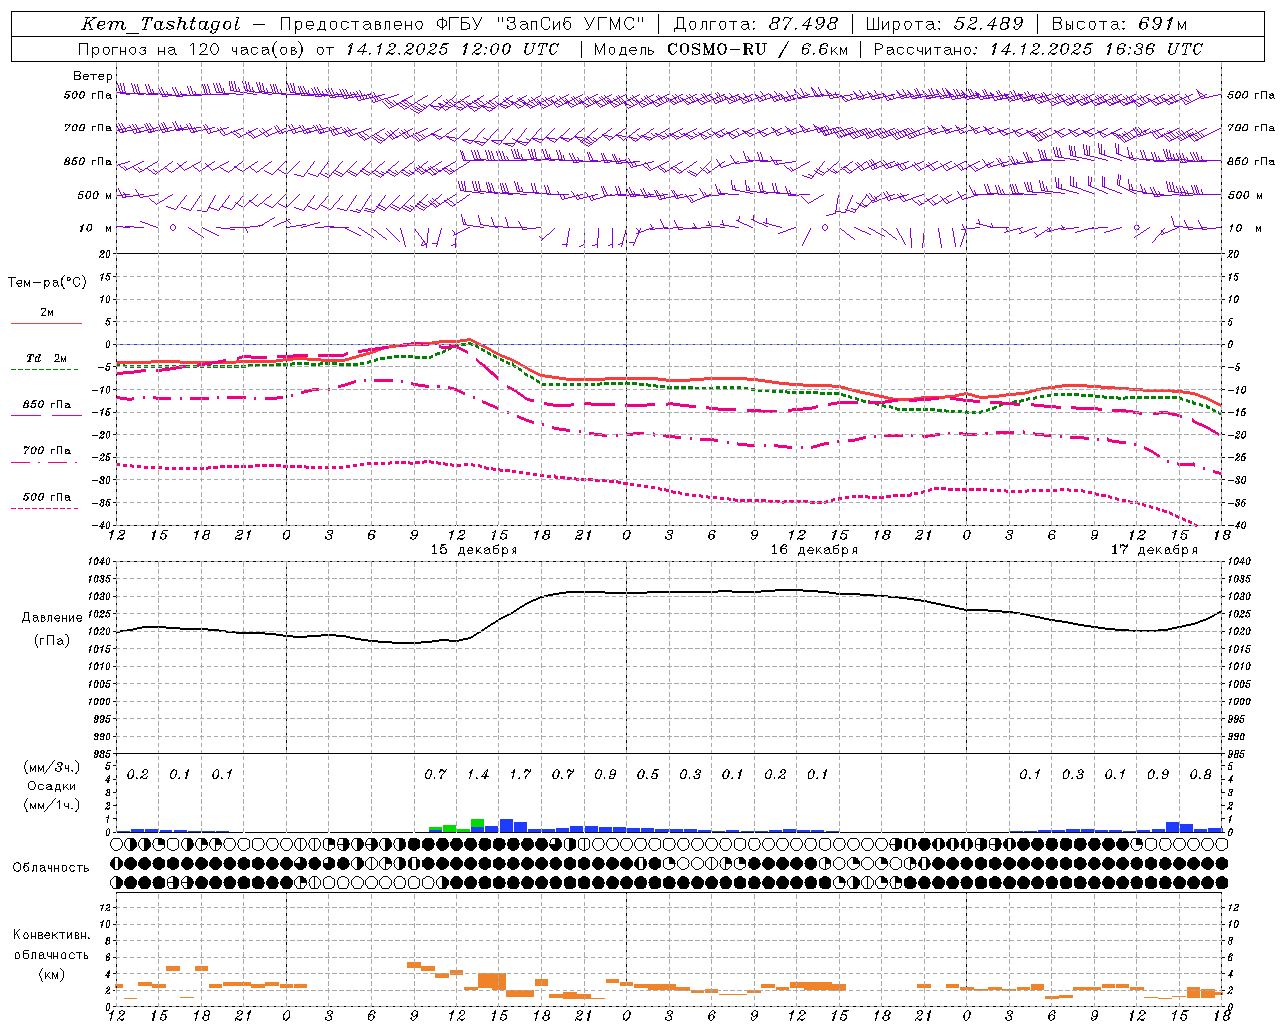Select the 0.8 three-hour precipitation value
The width and height of the screenshot is (1280, 1024).
pos(1200,775)
